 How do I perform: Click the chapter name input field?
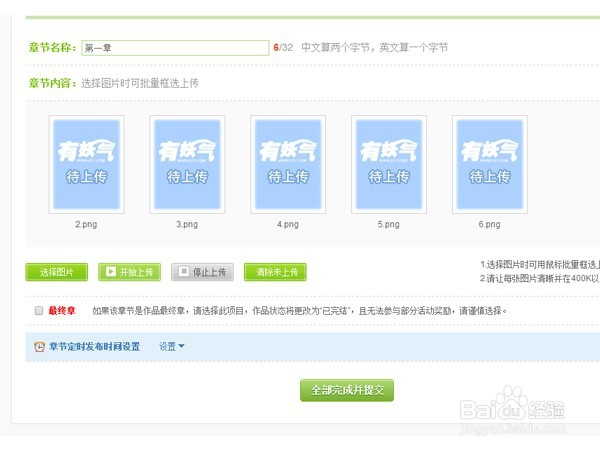175,48
